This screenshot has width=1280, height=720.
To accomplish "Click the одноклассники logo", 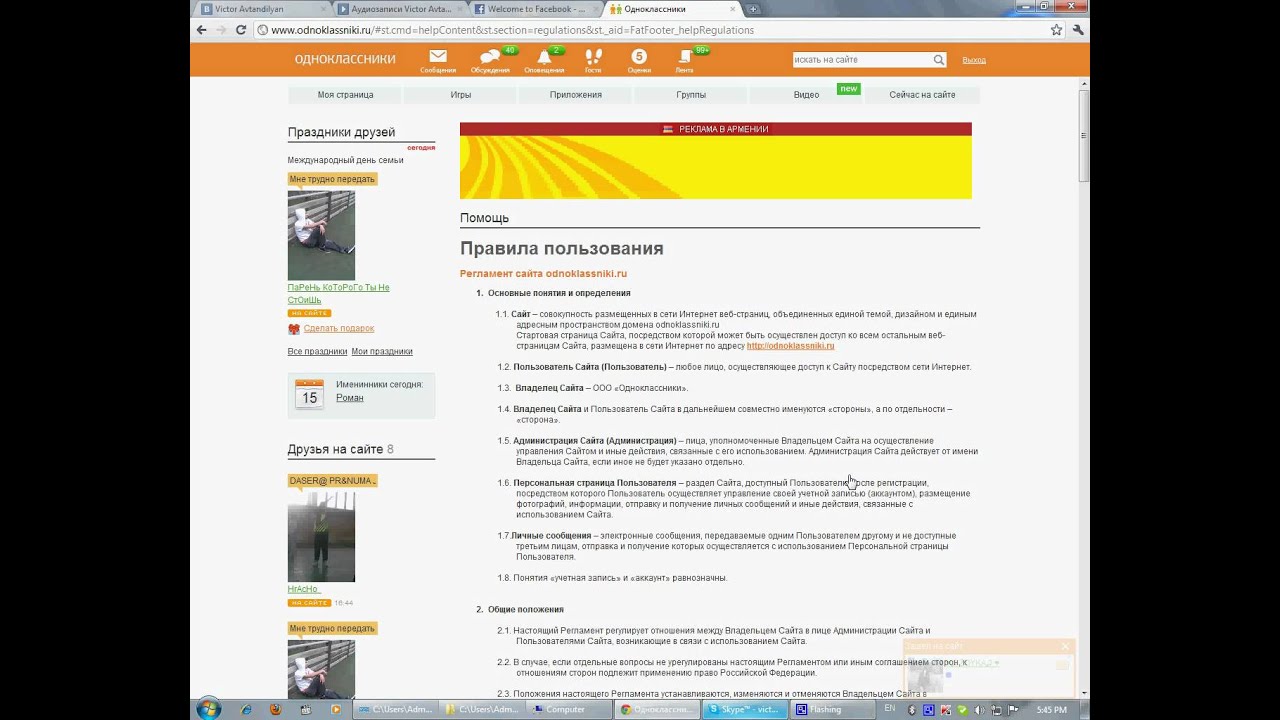I will click(345, 59).
